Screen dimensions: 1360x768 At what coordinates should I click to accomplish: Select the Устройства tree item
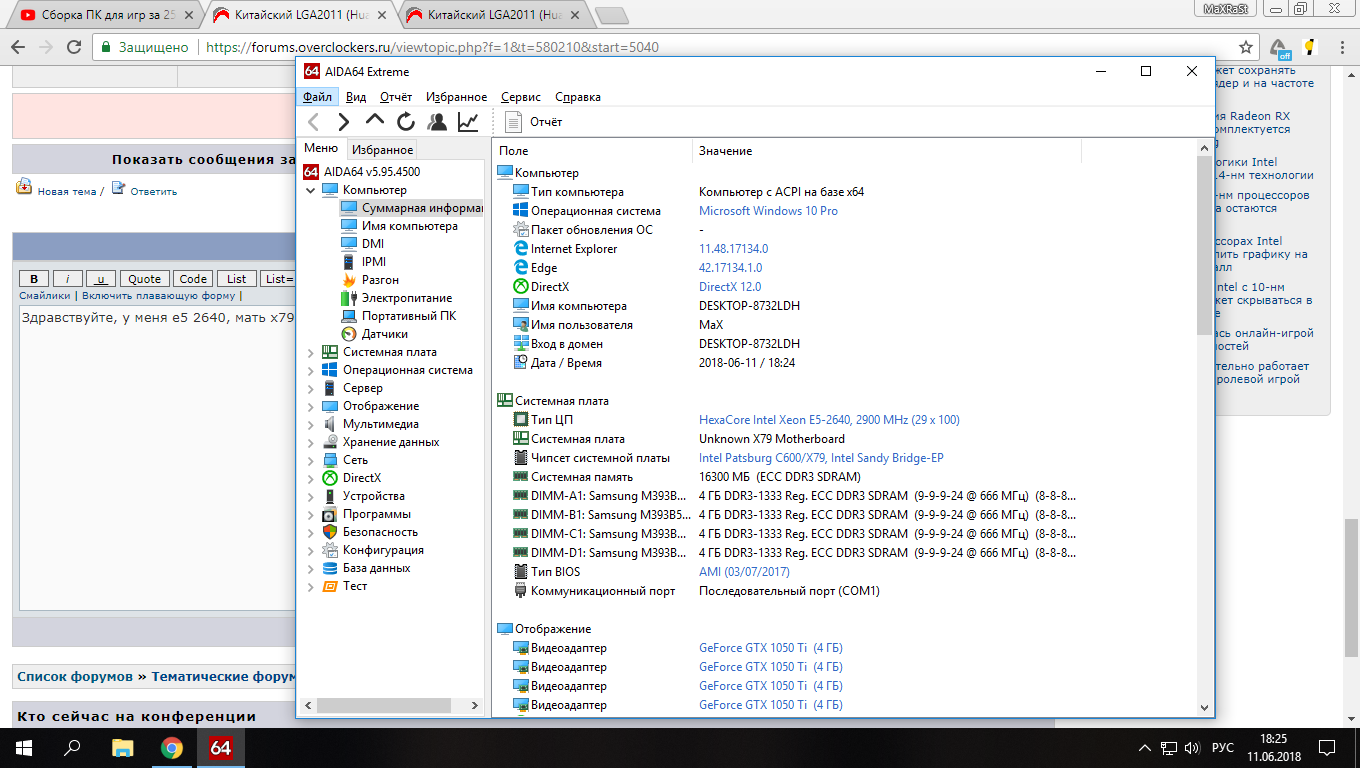click(363, 496)
